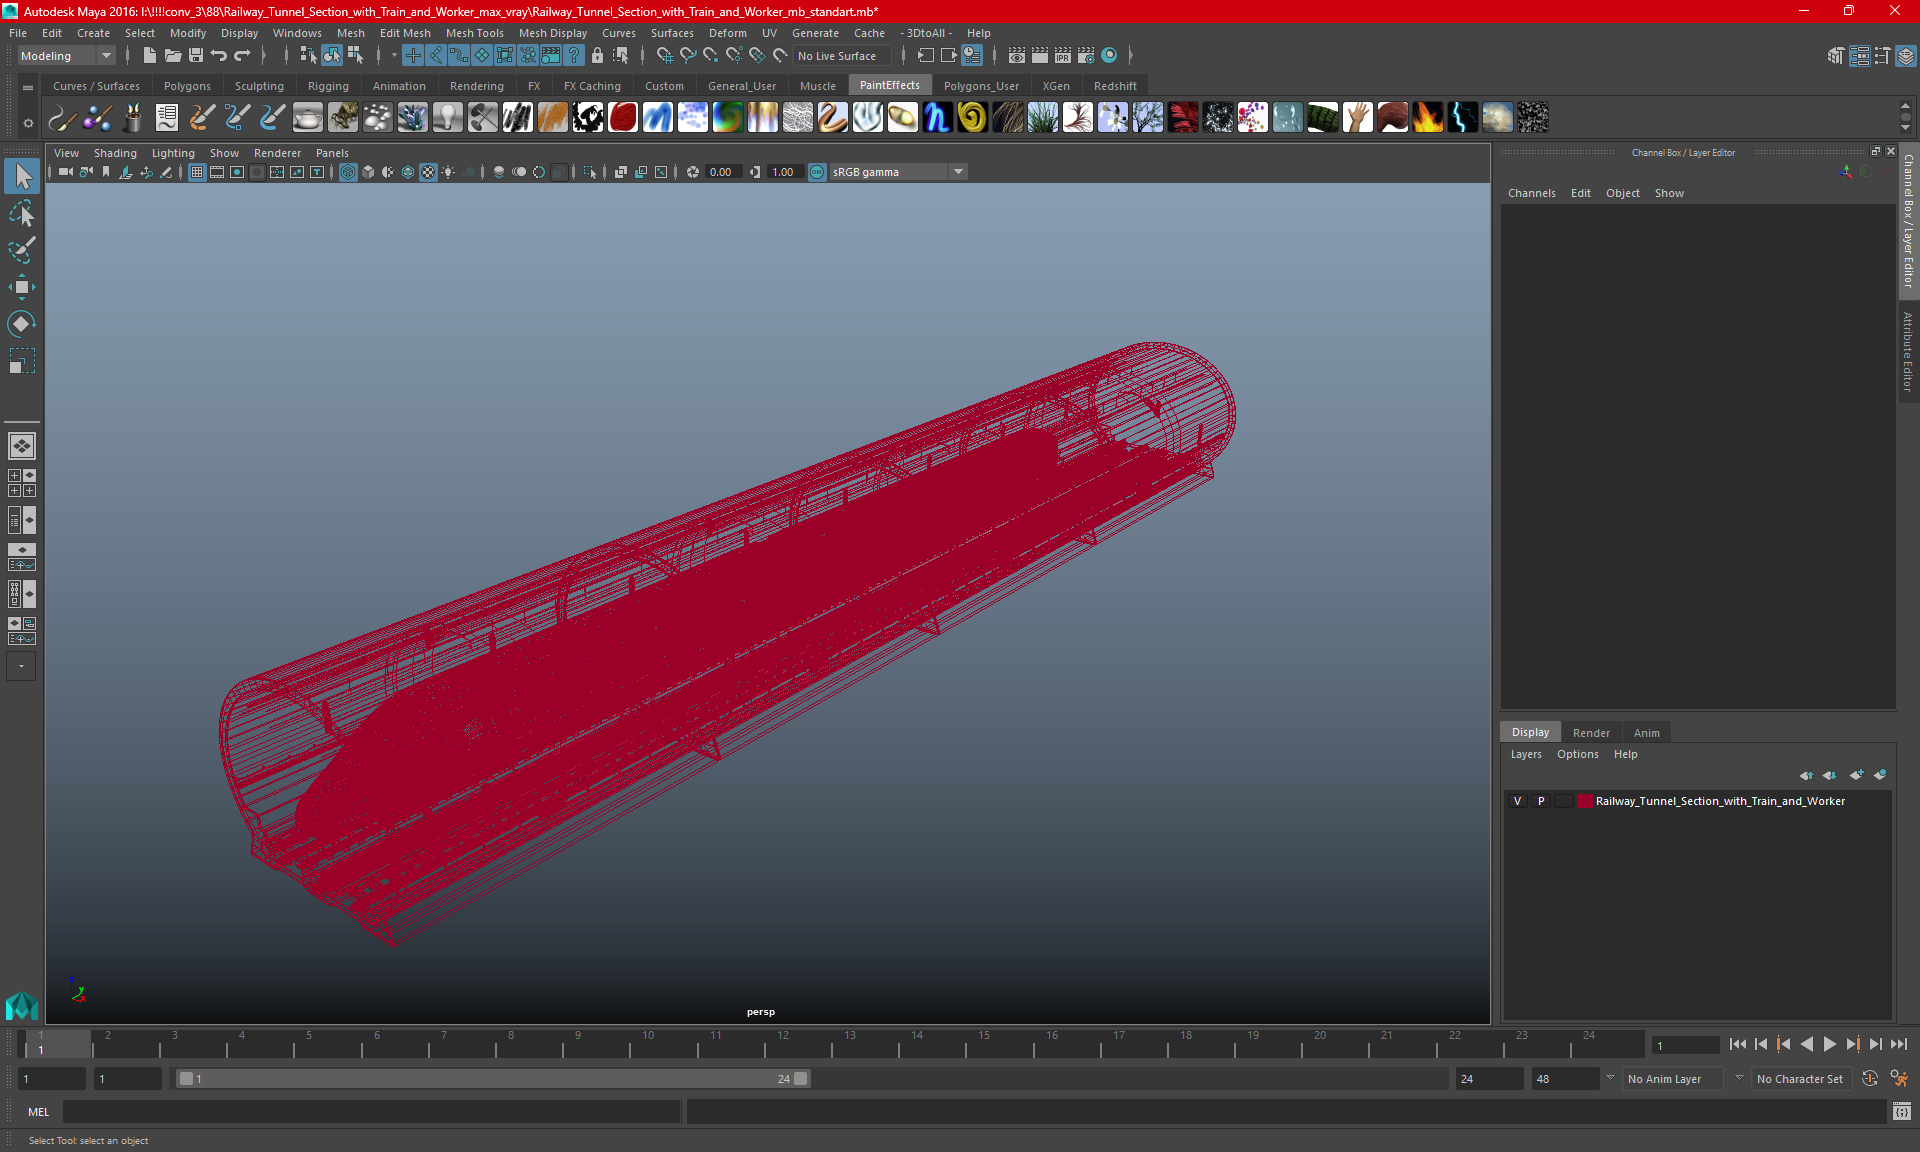The width and height of the screenshot is (1920, 1152).
Task: Activate the Lasso select tool in left toolbox
Action: [21, 214]
